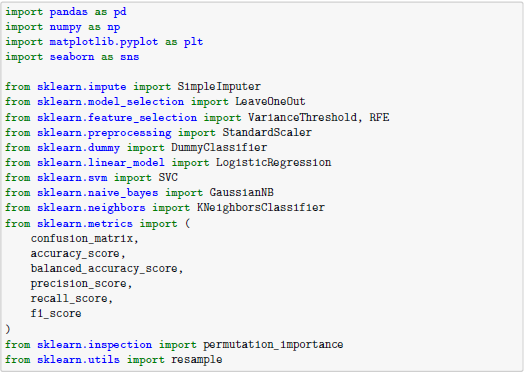Click the 'seaborn' module name
This screenshot has height=372, width=525.
point(72,57)
